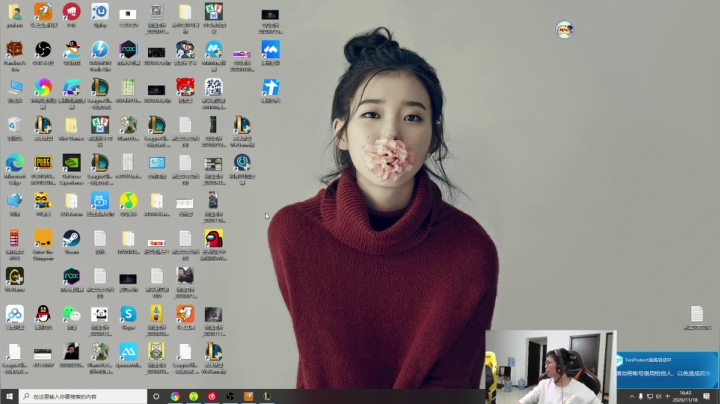Select the This PC desktop icon

pos(15,88)
